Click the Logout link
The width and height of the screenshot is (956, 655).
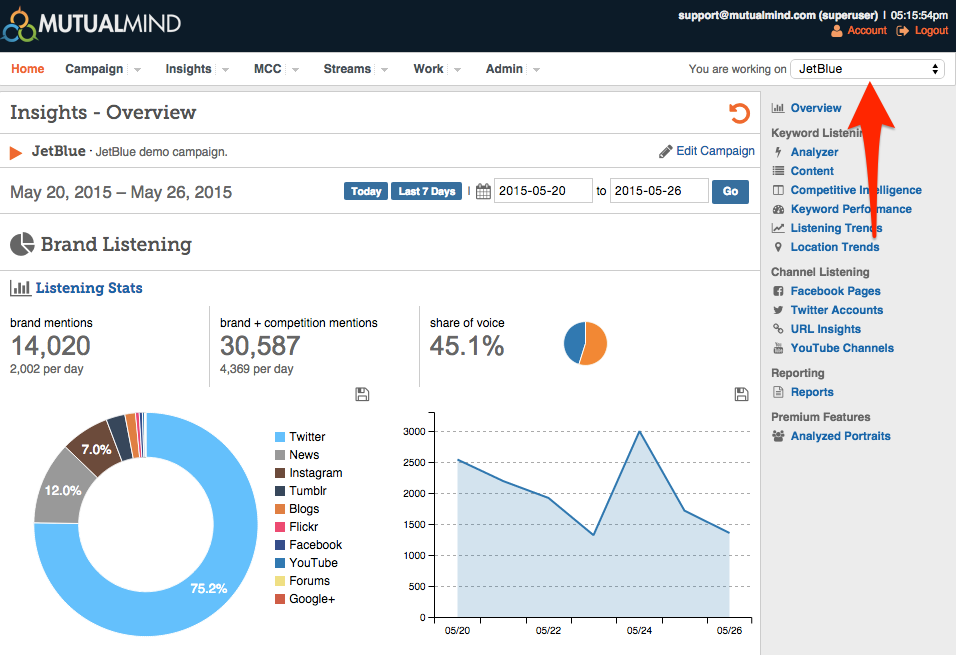[x=932, y=30]
